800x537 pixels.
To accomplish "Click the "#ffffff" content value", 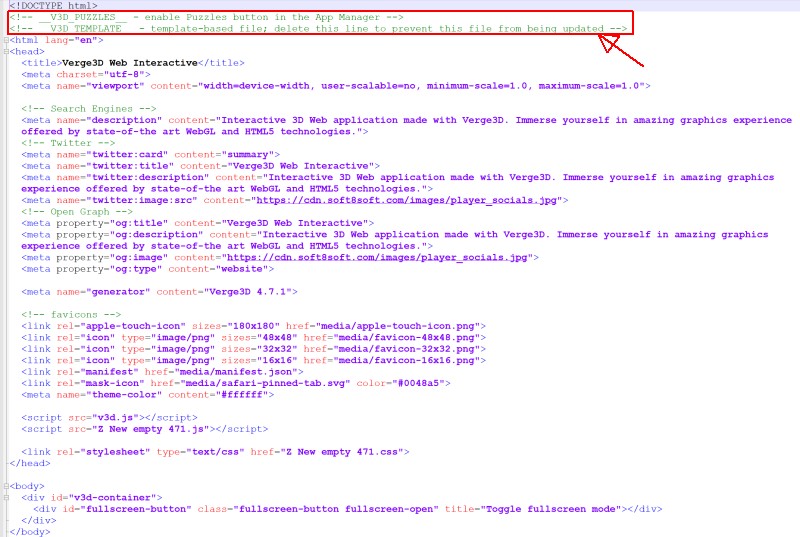I will pyautogui.click(x=242, y=395).
